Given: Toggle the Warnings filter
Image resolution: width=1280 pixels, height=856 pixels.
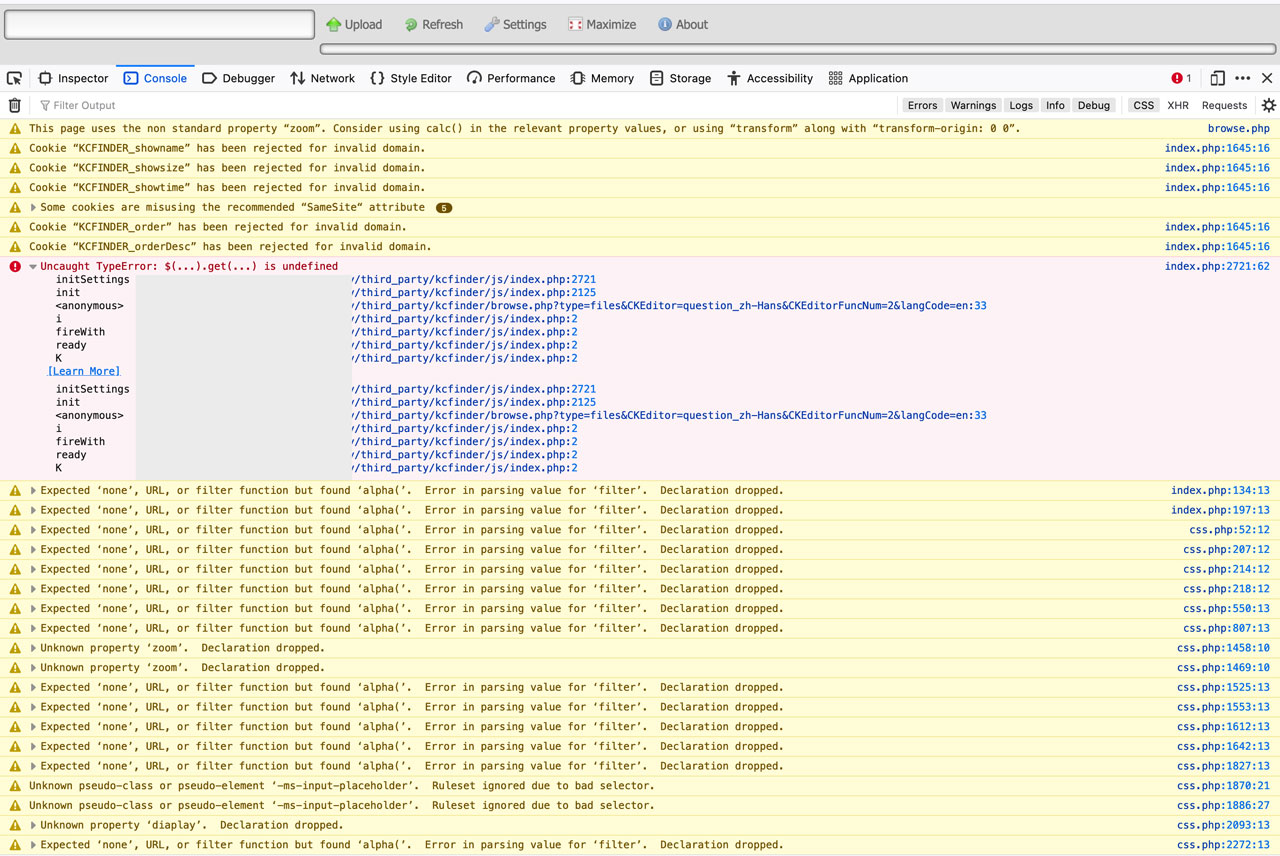Looking at the screenshot, I should click(973, 105).
